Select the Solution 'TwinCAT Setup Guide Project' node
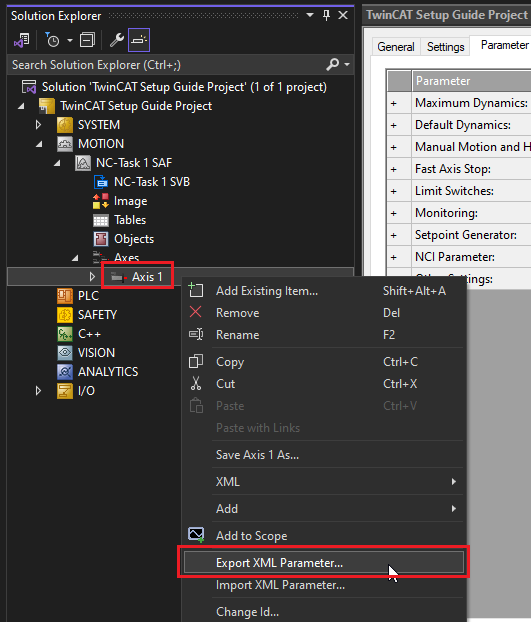 pos(184,87)
